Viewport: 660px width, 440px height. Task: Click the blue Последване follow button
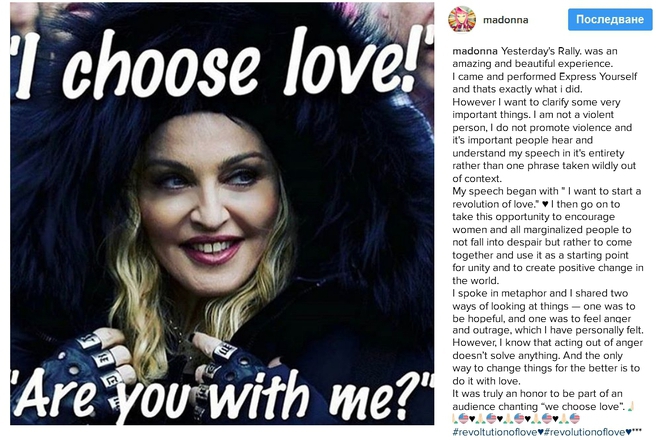click(610, 19)
